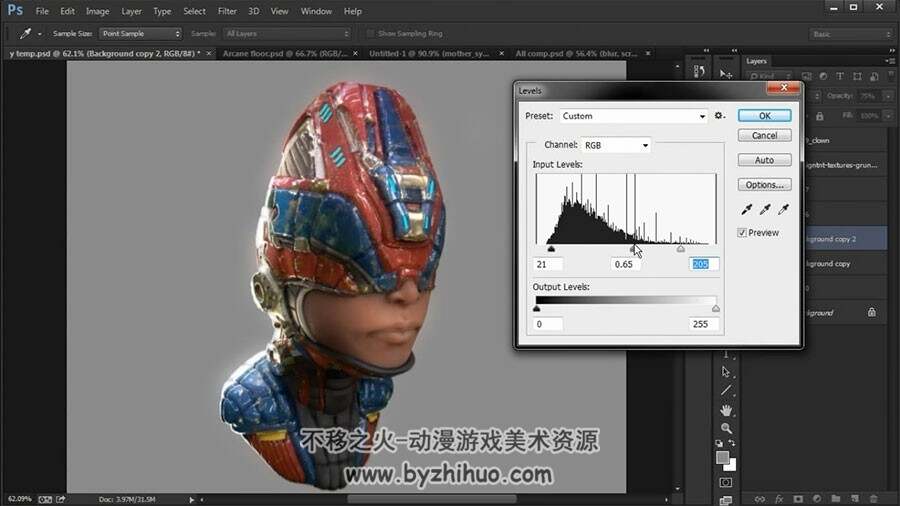Open the status bar Doc info arrow
900x506 pixels.
tap(191, 499)
